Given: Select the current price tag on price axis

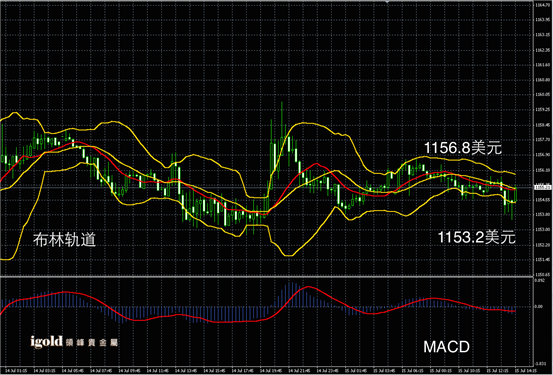Looking at the screenshot, I should (543, 187).
